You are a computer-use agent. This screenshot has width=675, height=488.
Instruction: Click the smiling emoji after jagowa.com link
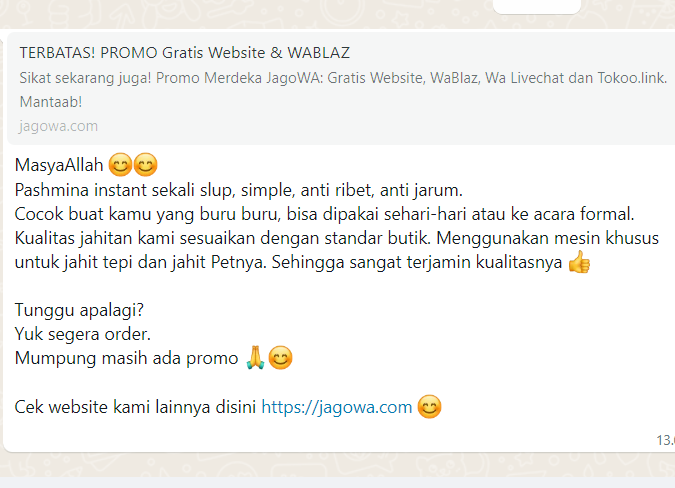(x=430, y=407)
